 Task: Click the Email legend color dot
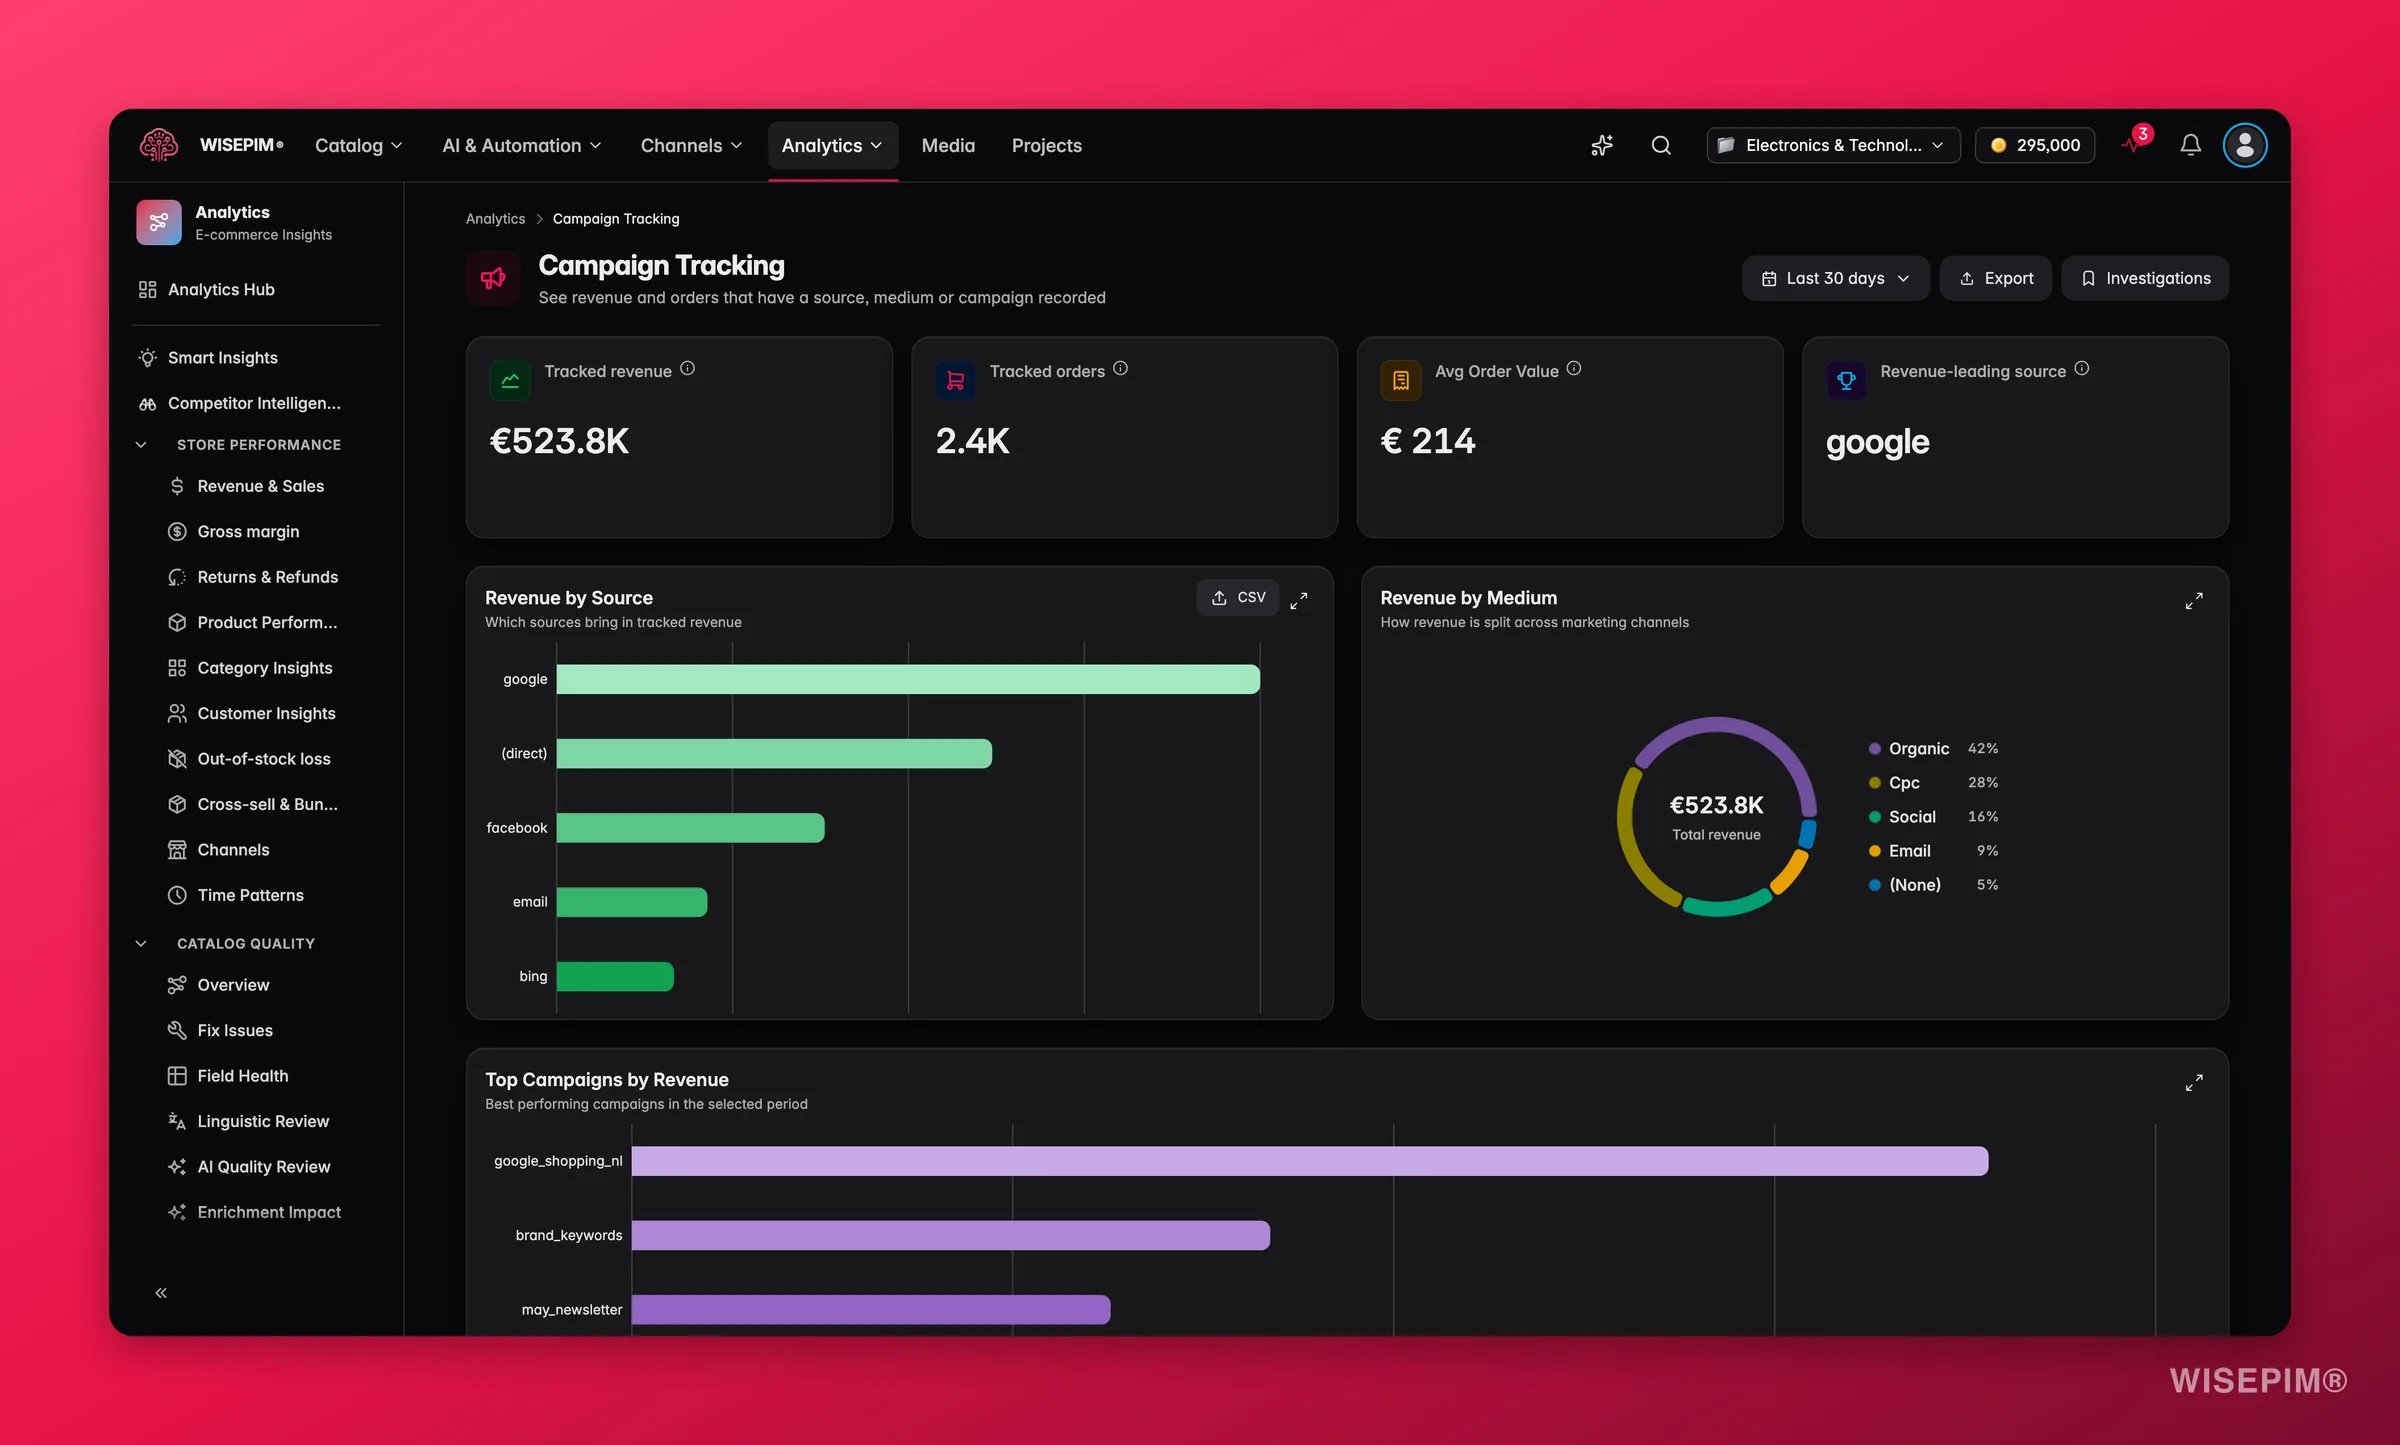click(x=1874, y=851)
